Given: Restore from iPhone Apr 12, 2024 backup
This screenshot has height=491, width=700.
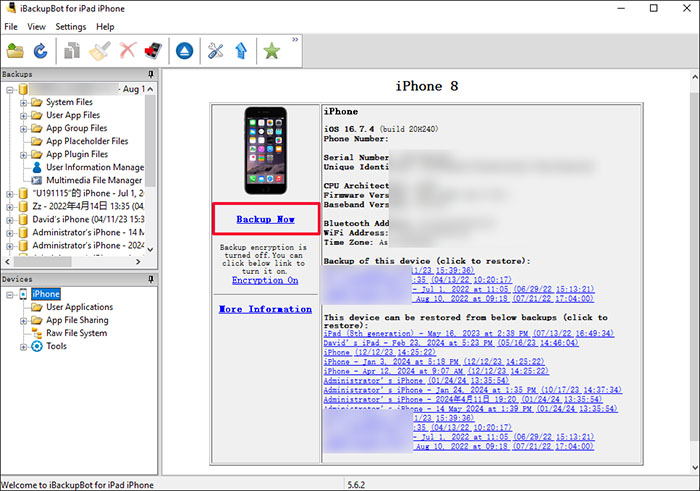Looking at the screenshot, I should point(436,371).
